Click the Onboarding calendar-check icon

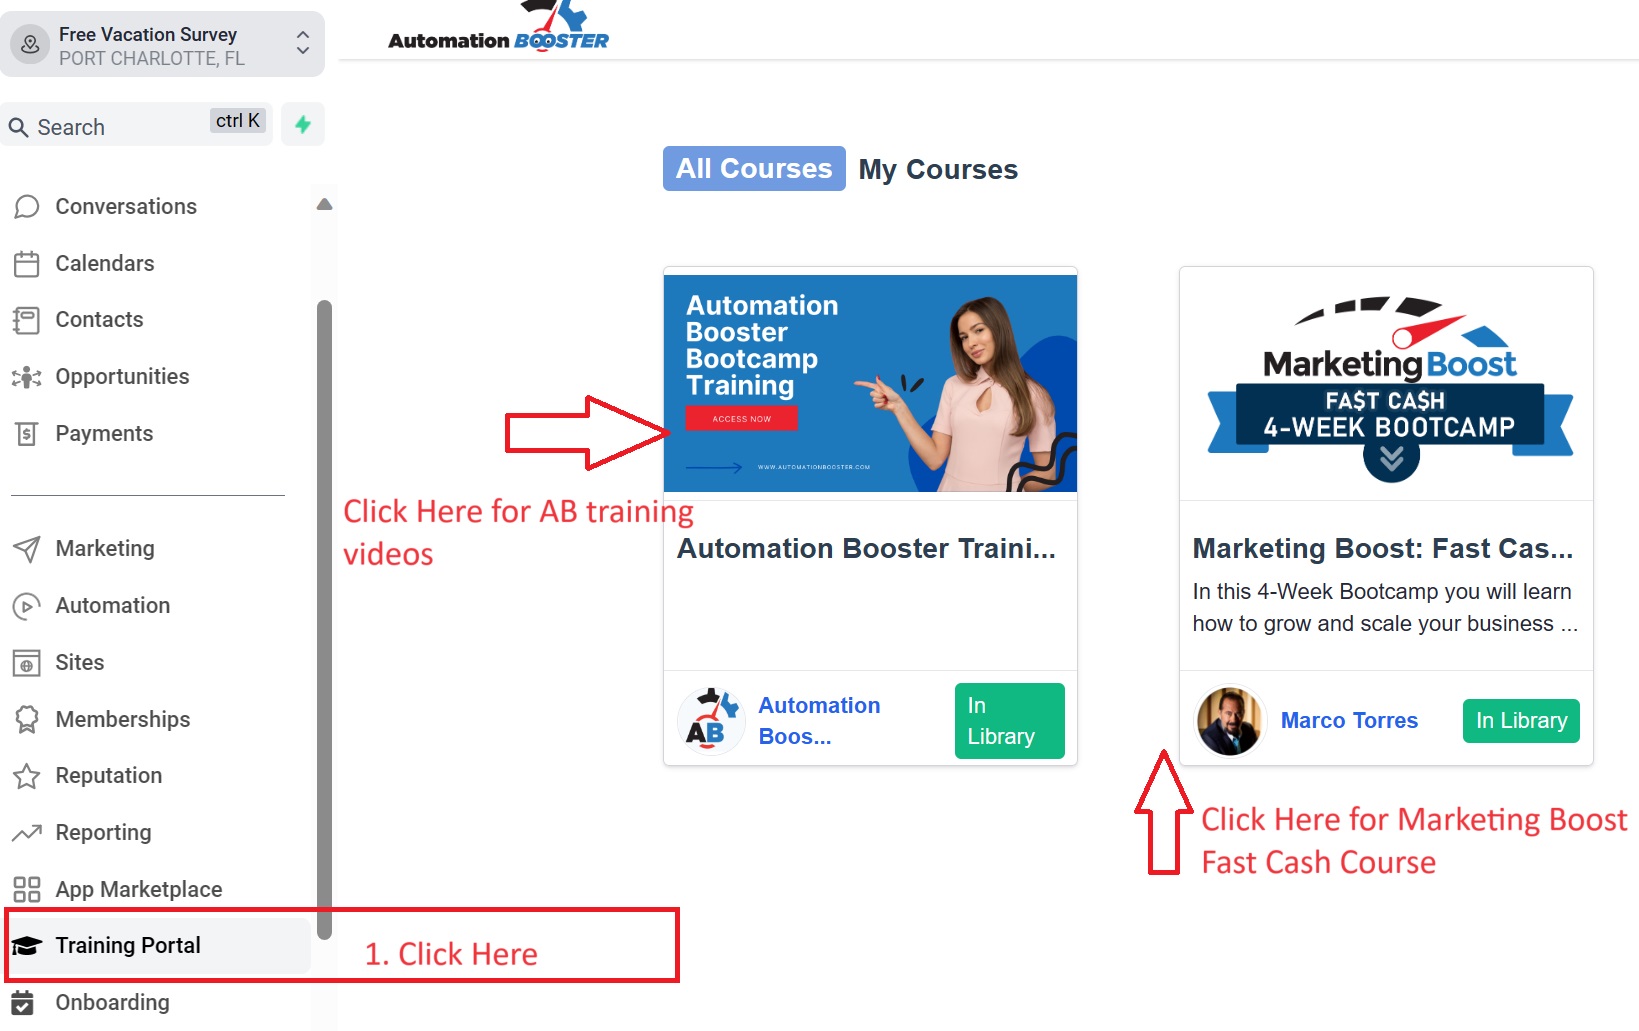(x=23, y=1003)
